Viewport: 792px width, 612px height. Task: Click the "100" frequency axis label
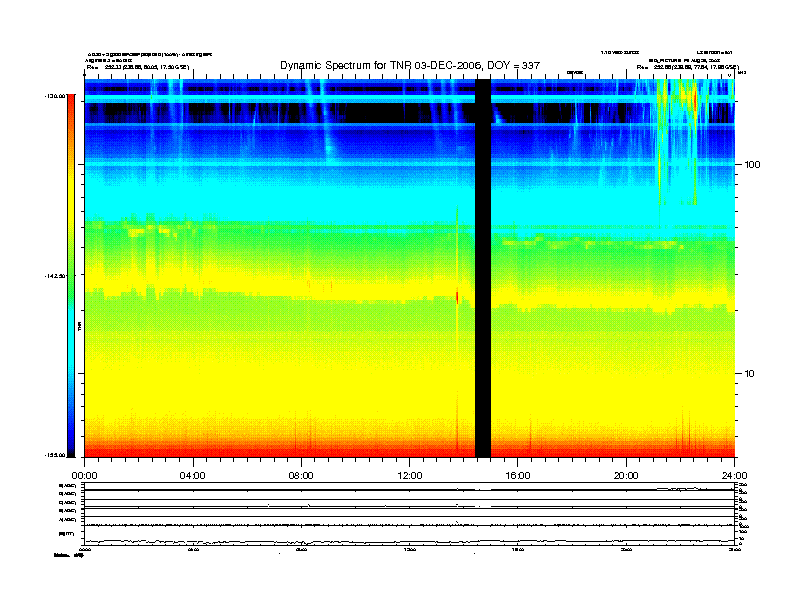[752, 165]
